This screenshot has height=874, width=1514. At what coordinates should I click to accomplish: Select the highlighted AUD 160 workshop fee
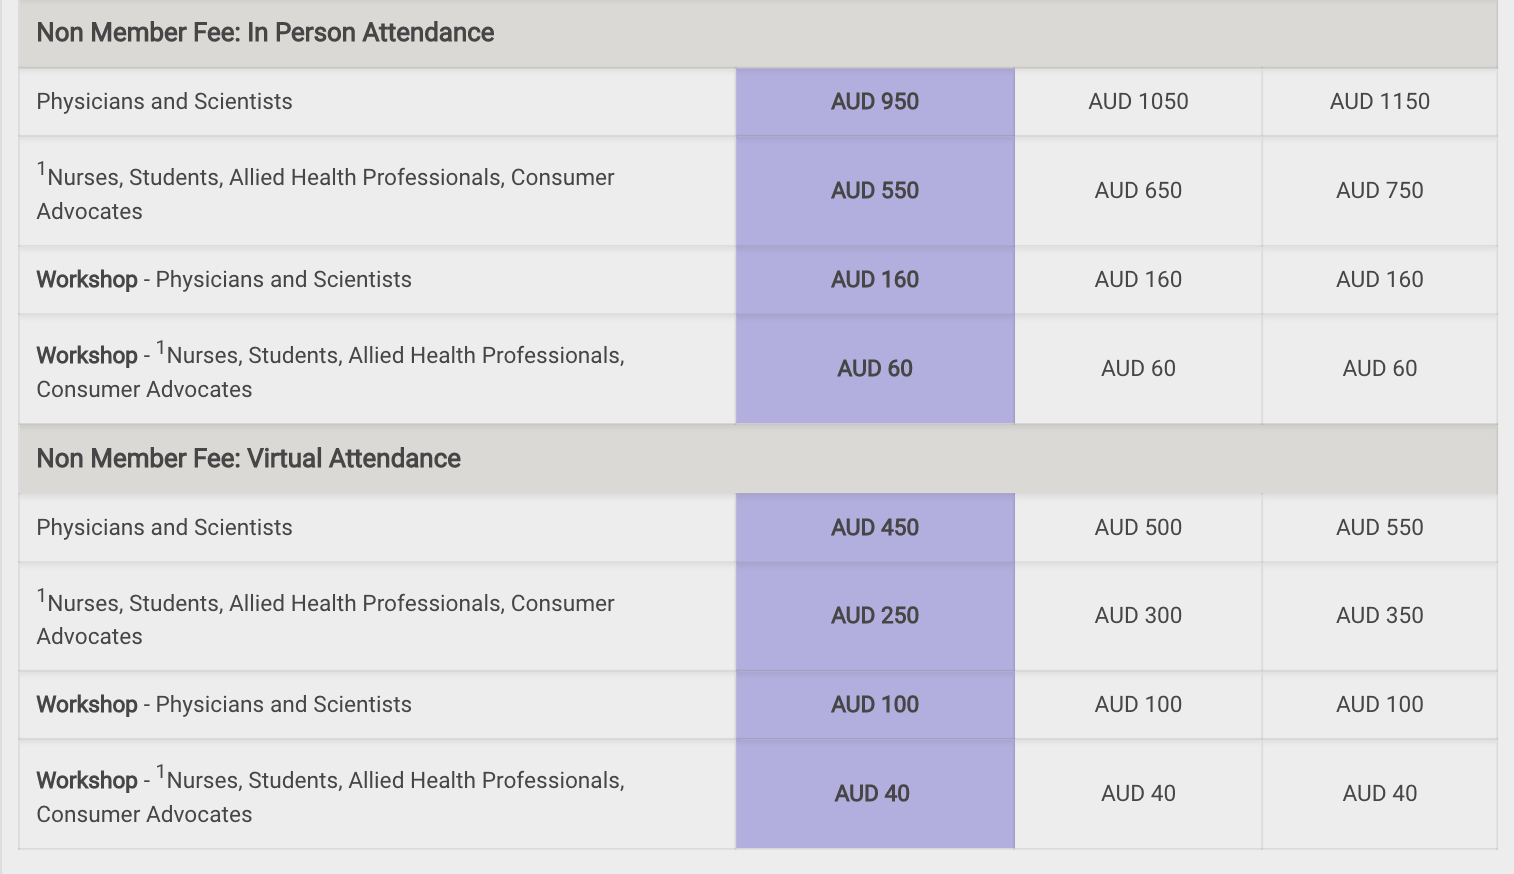(875, 280)
